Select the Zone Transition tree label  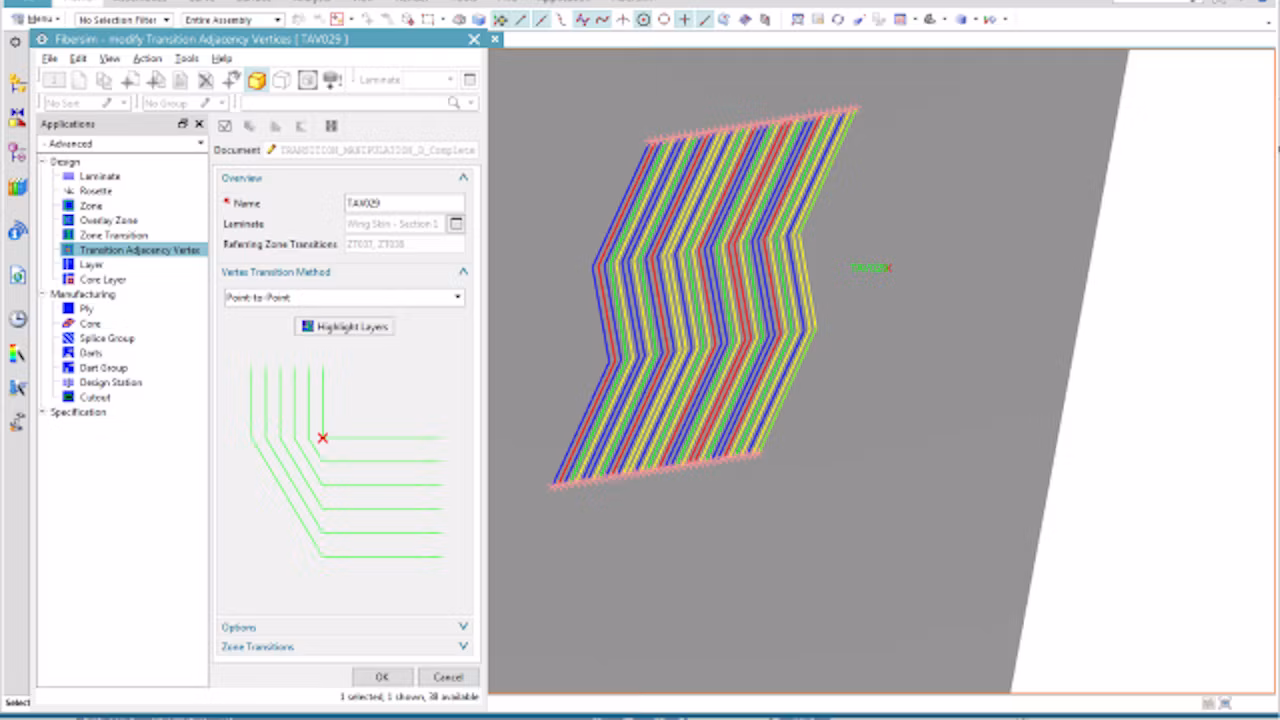click(x=113, y=235)
